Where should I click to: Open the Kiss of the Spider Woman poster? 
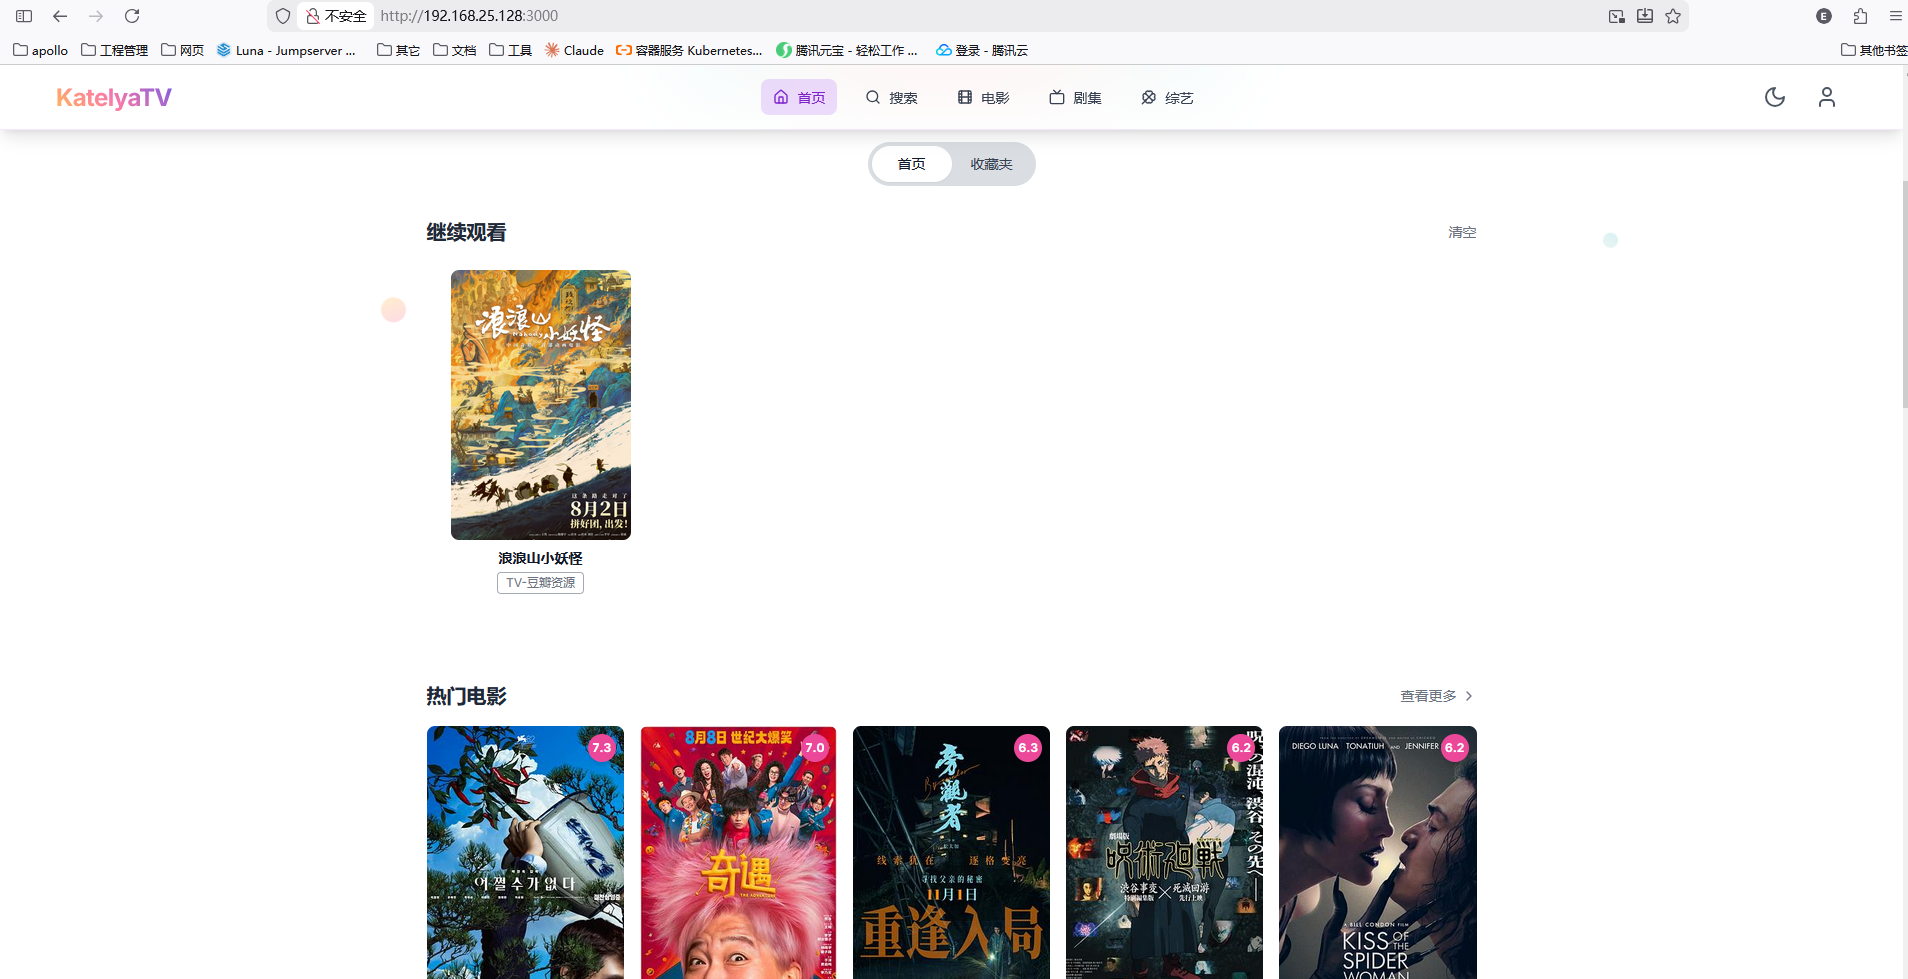click(1378, 853)
